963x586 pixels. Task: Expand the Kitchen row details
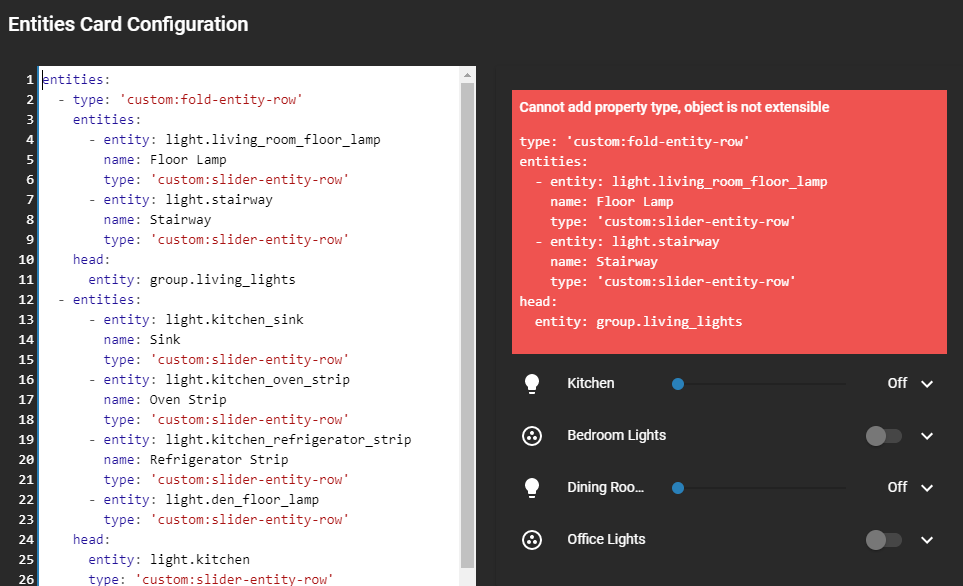(x=926, y=383)
